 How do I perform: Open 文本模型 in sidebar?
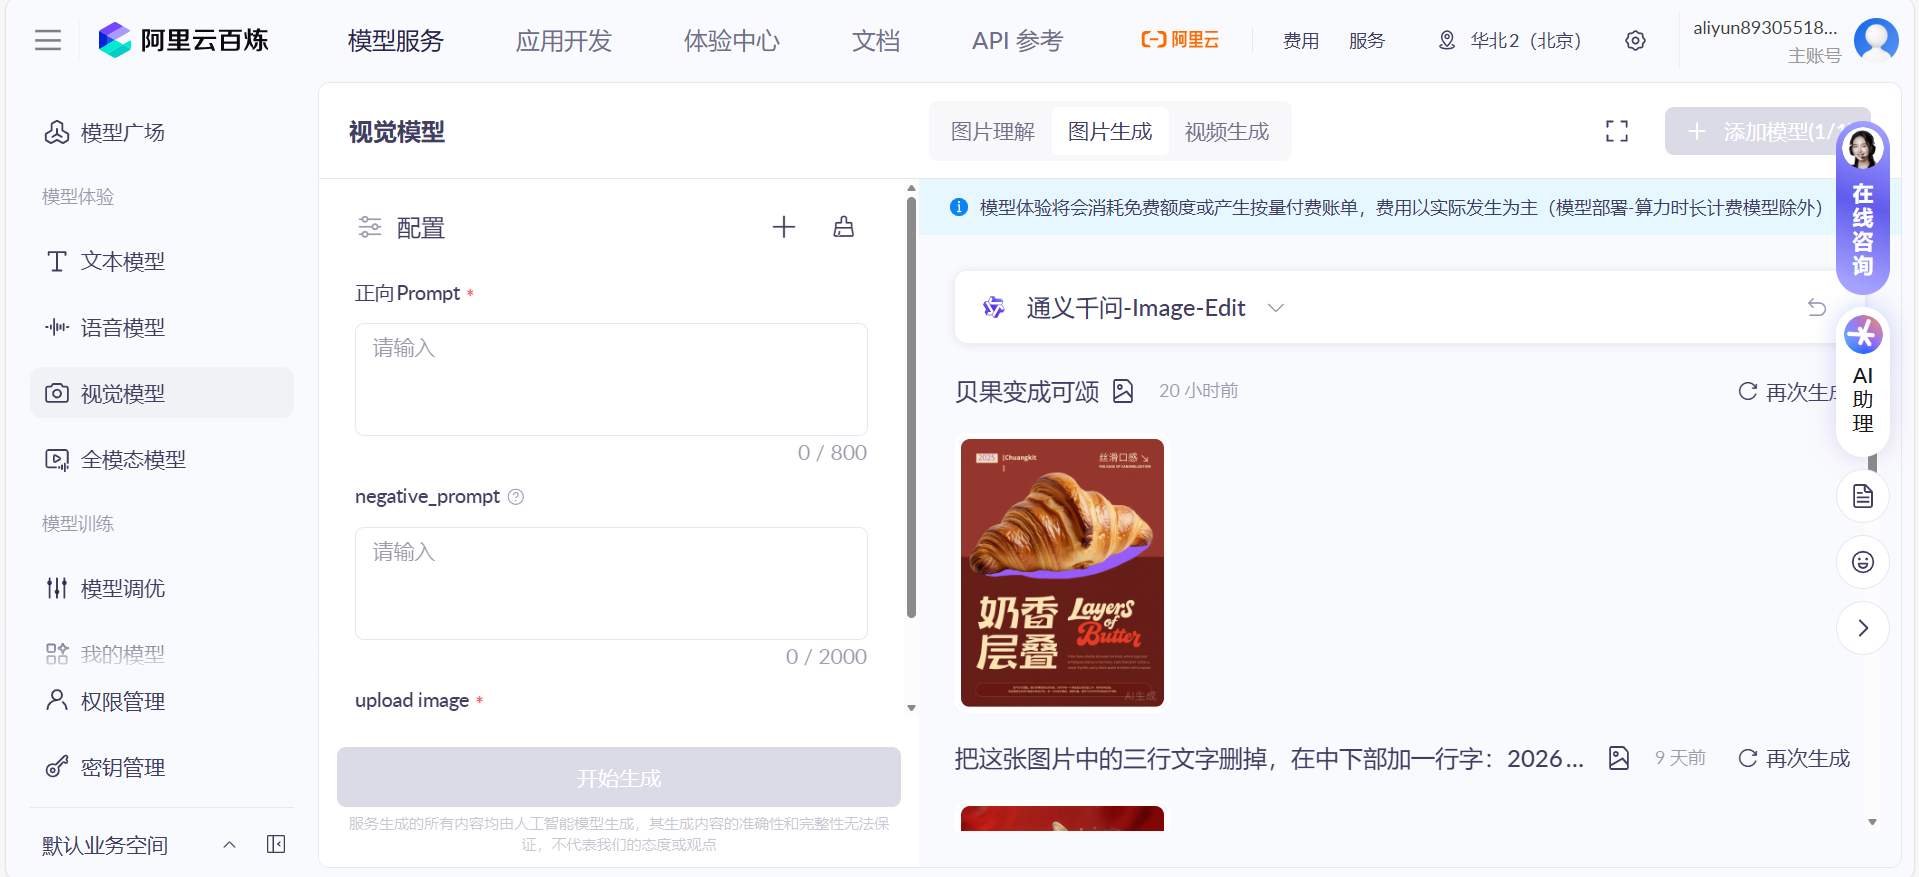point(162,261)
